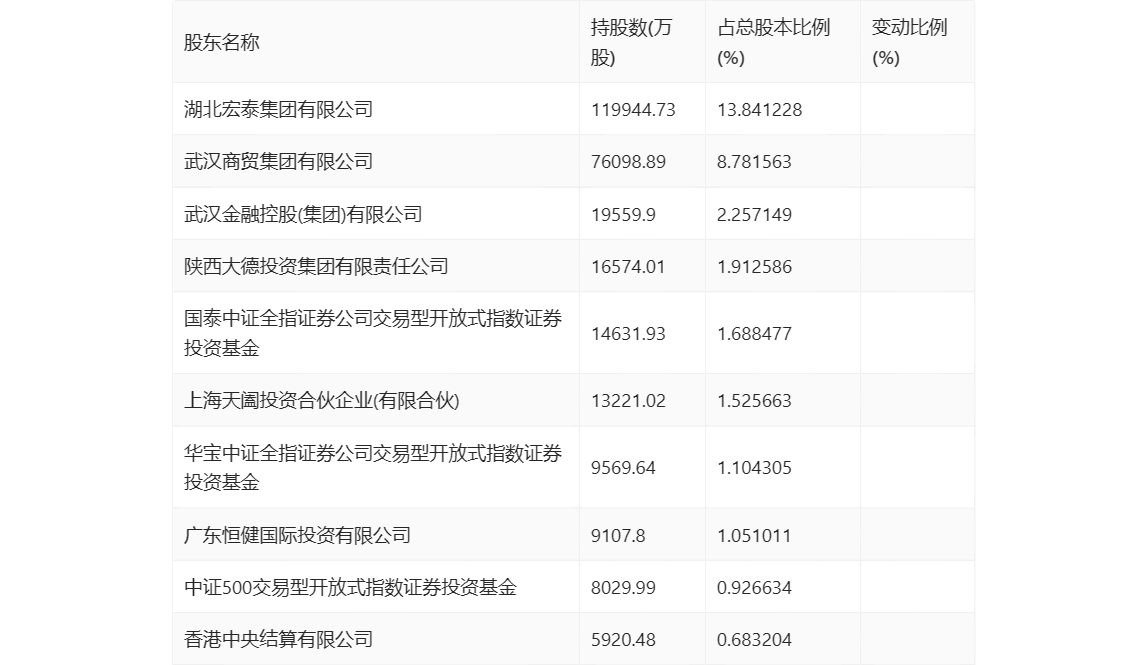Select the holding value 14631.93
Viewport: 1148px width, 665px height.
pyautogui.click(x=628, y=334)
